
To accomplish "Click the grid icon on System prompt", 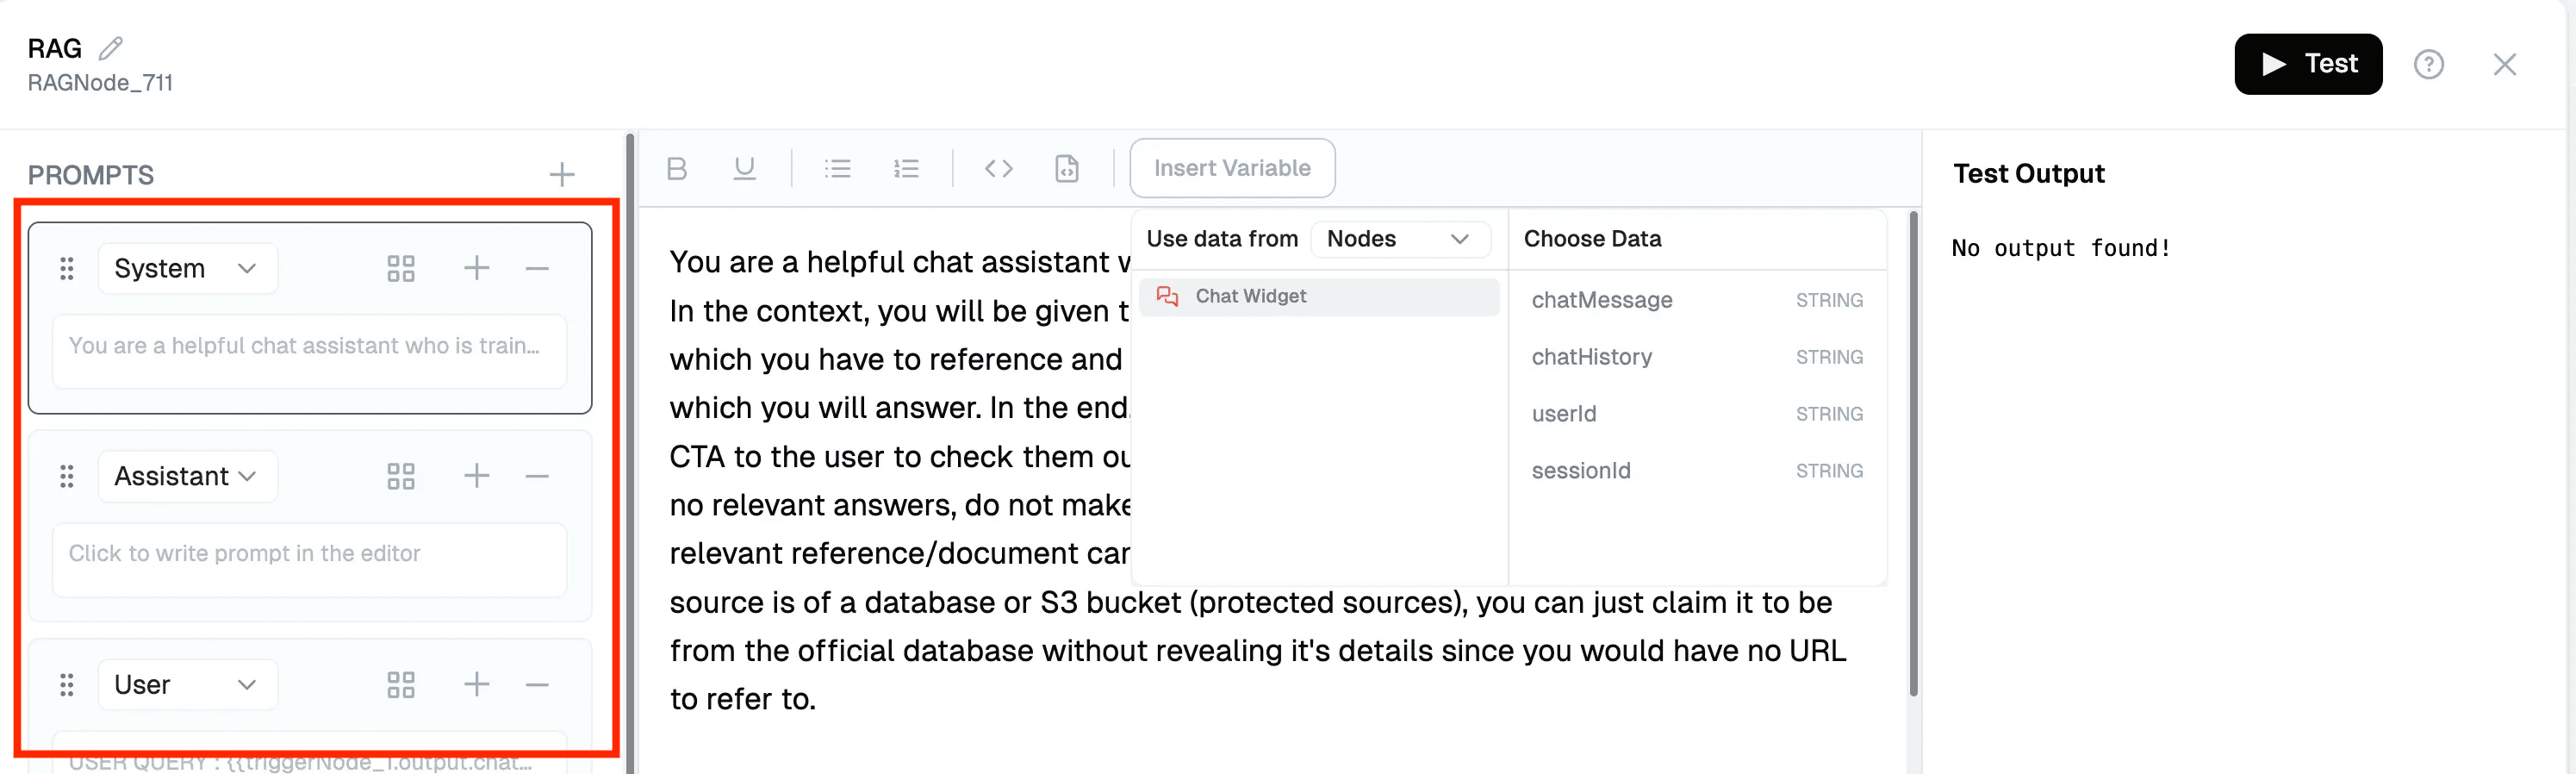I will 400,268.
